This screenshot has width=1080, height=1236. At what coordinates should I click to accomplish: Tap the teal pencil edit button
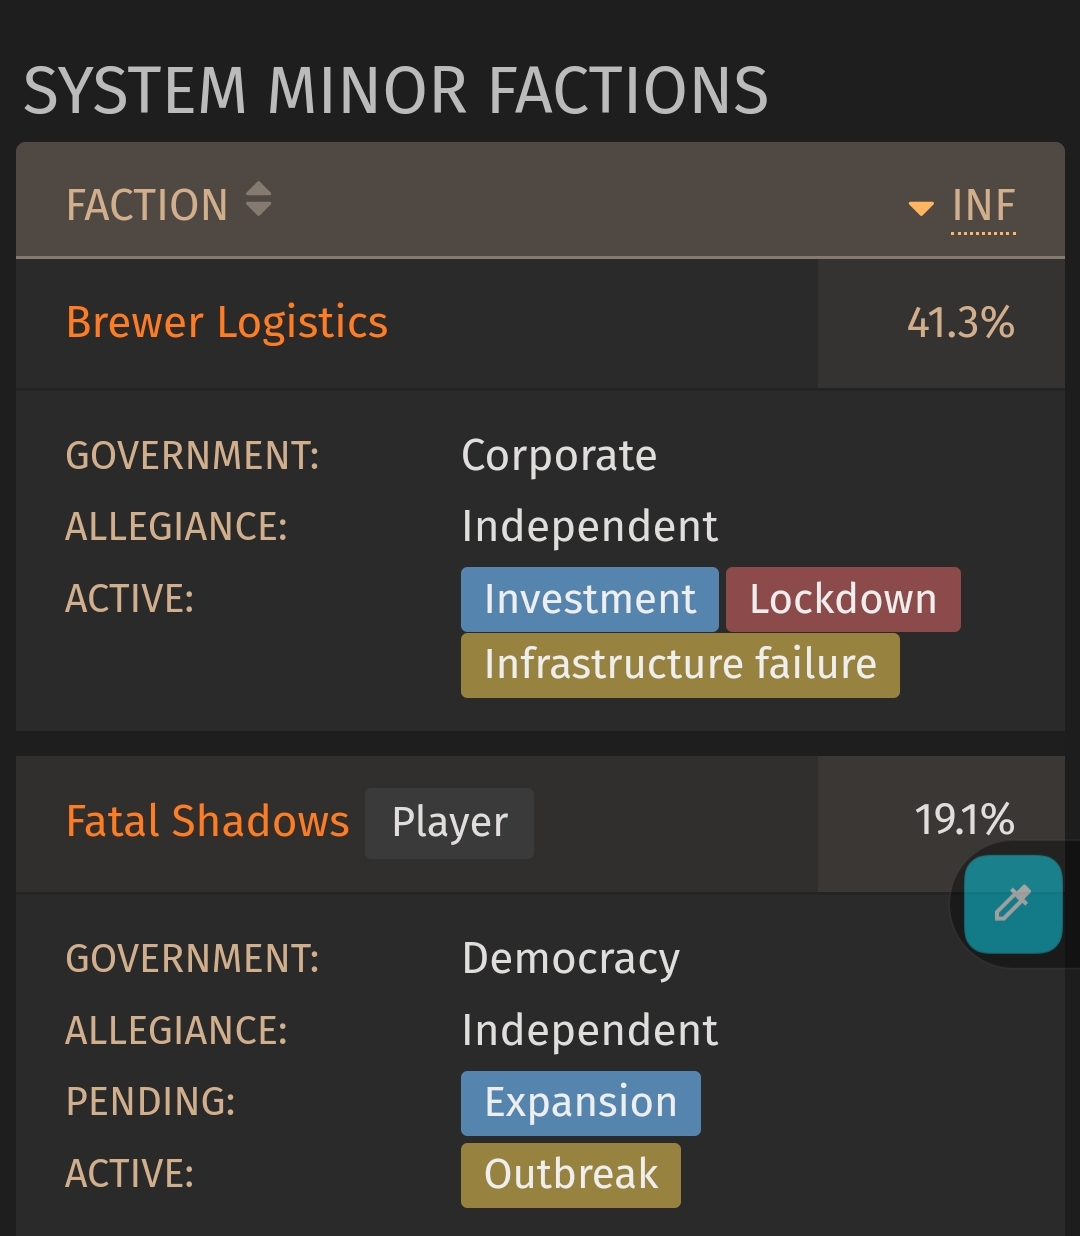[1012, 903]
